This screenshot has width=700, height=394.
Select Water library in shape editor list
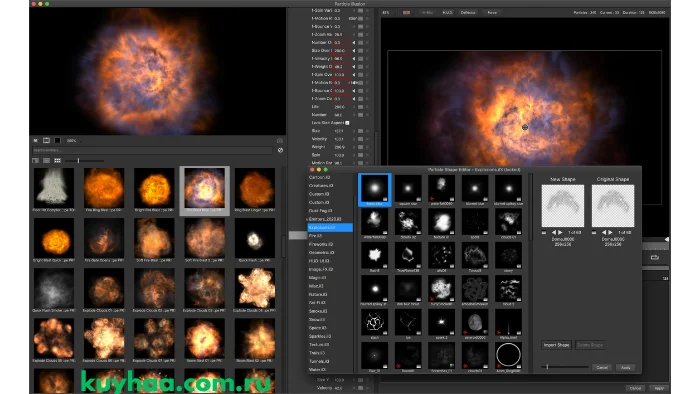[317, 370]
